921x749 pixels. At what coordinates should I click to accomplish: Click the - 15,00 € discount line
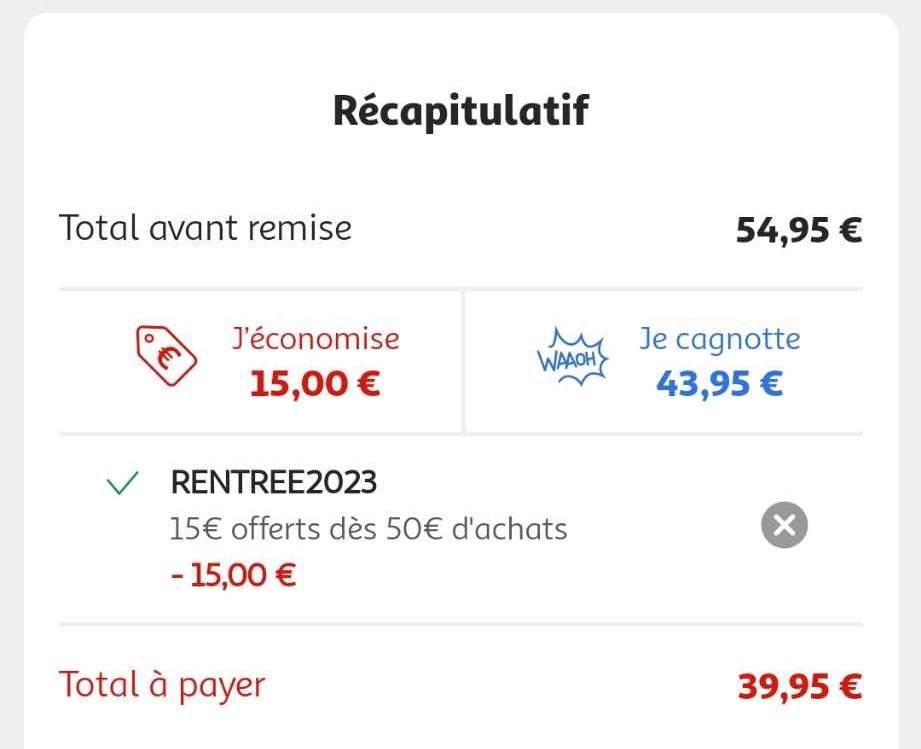coord(233,575)
